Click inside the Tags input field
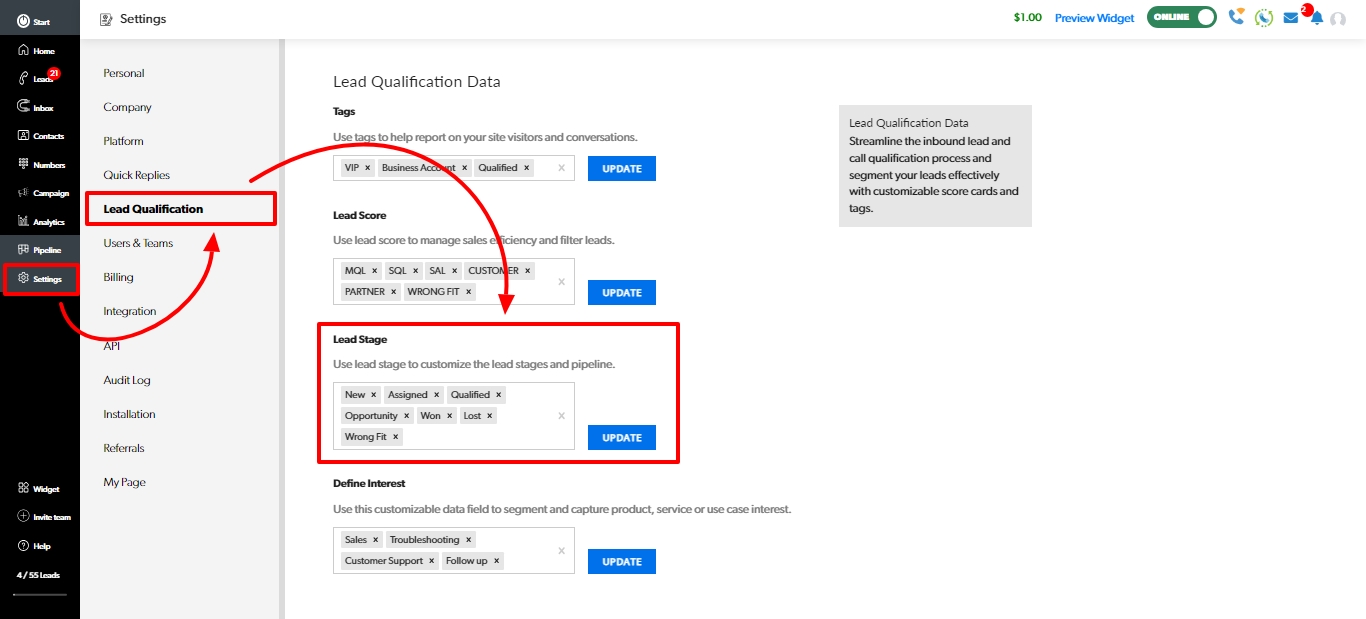 545,168
